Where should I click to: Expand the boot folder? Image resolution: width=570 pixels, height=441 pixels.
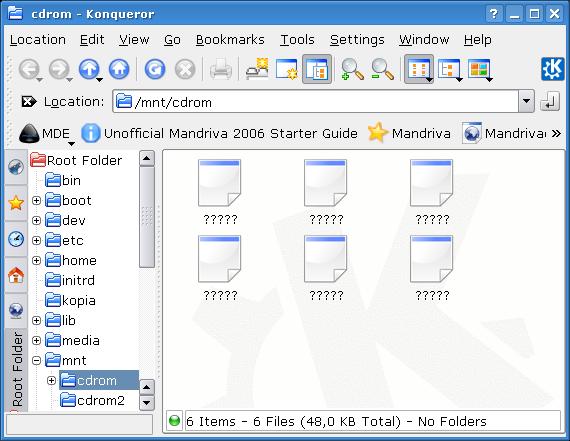click(36, 200)
